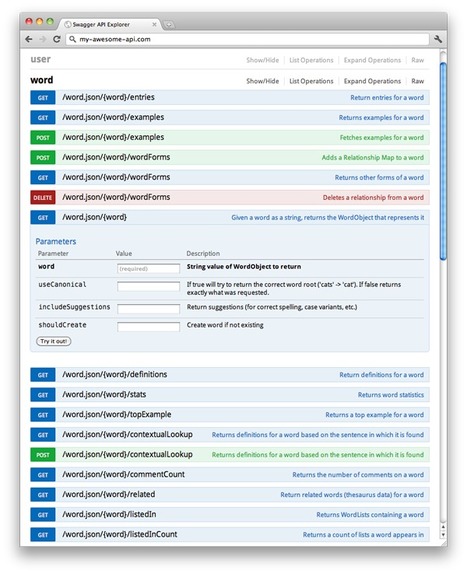
Task: Toggle Show/Hide for the word section
Action: pos(262,81)
